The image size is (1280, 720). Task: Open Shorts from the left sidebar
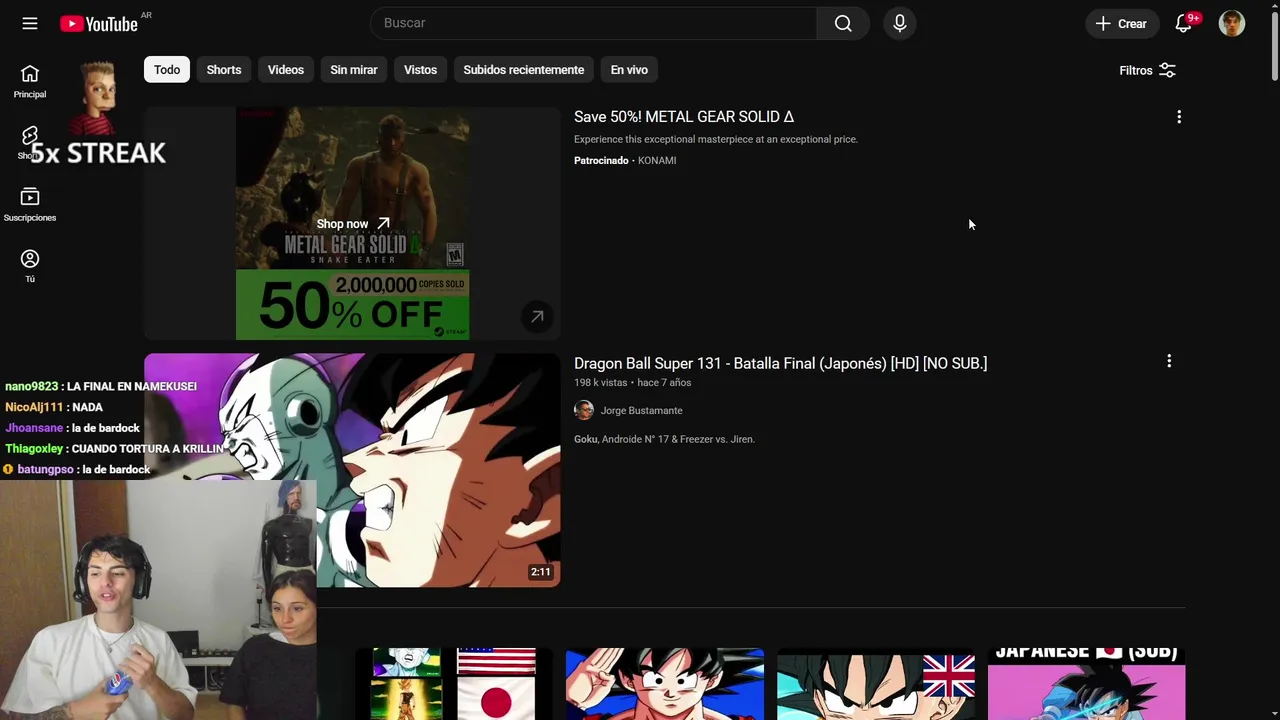(x=29, y=143)
